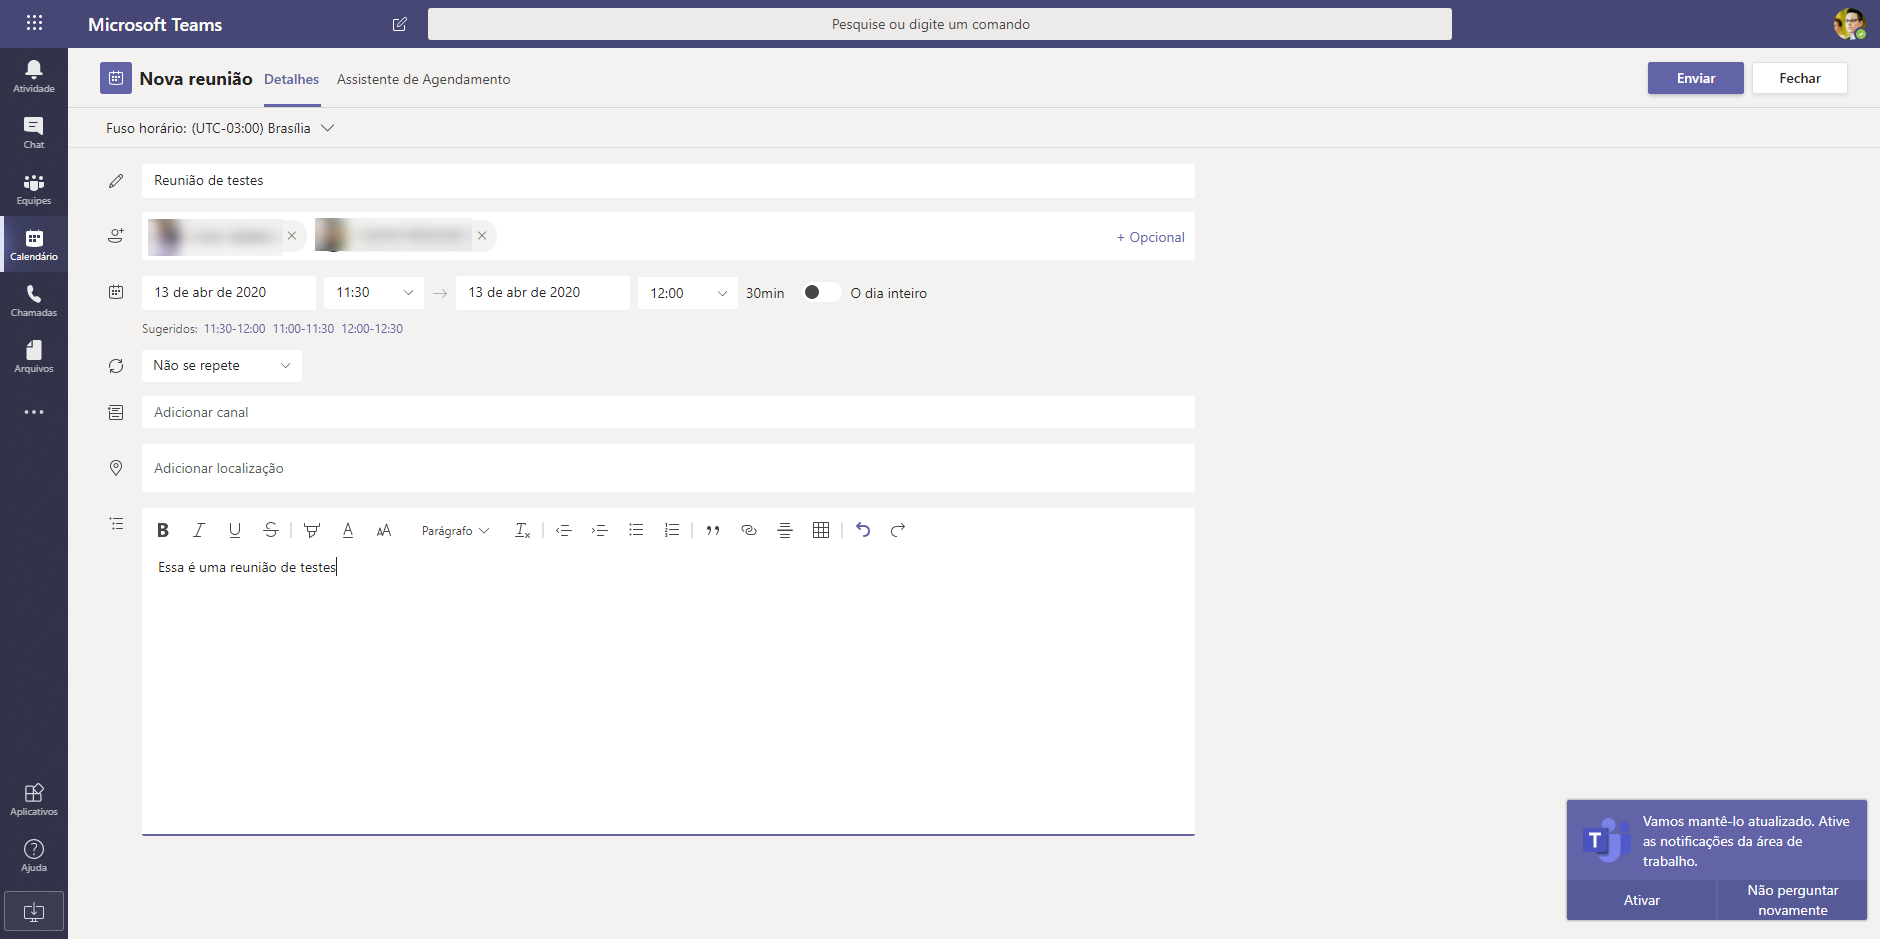Viewport: 1880px width, 939px height.
Task: Open the 'Não se repete' recurrence dropdown
Action: coord(222,365)
